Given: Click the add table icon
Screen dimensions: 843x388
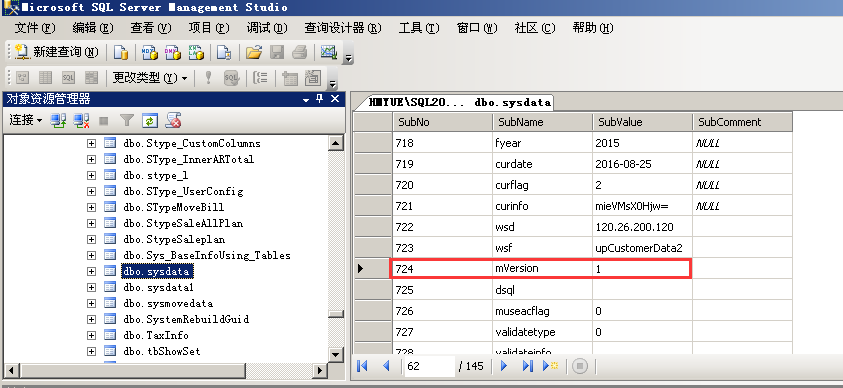Looking at the screenshot, I should tap(290, 78).
